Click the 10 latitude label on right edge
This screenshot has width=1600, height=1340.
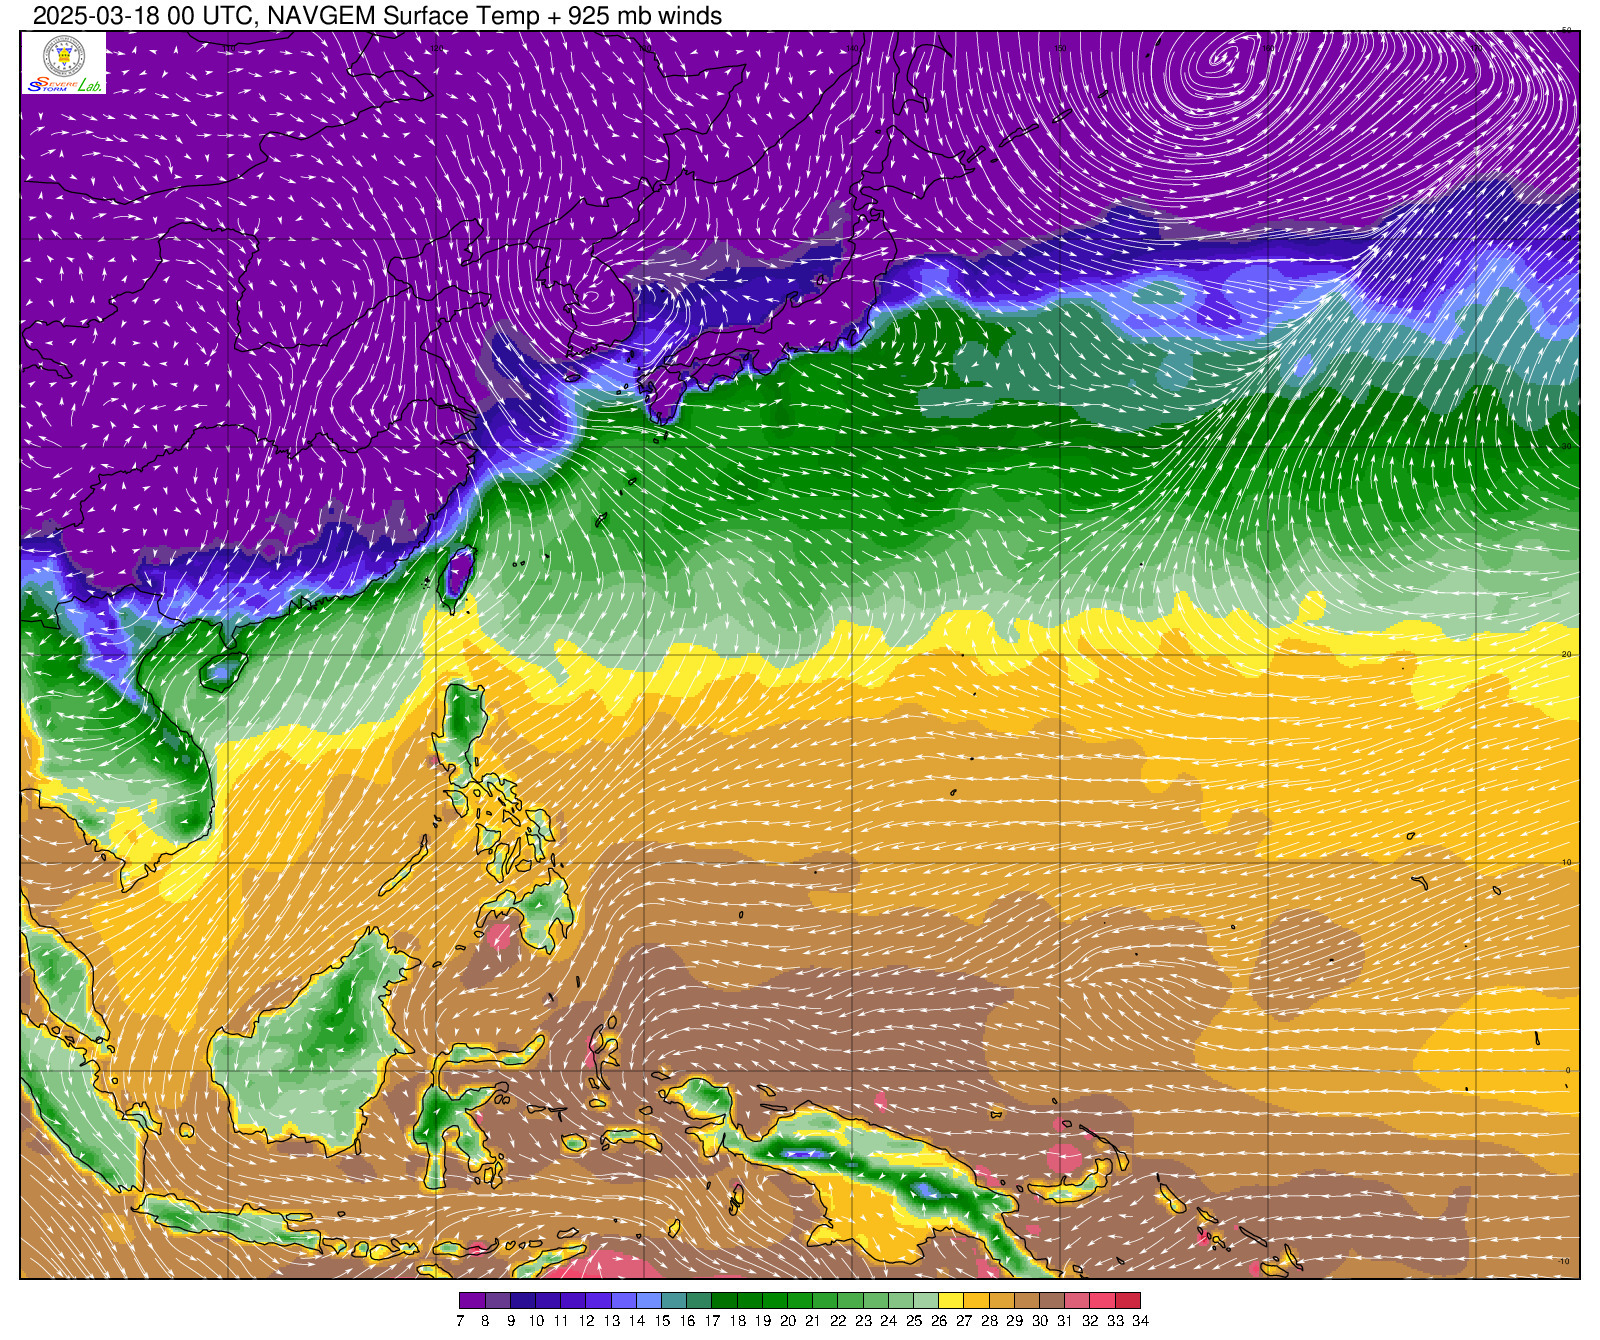[x=1566, y=862]
